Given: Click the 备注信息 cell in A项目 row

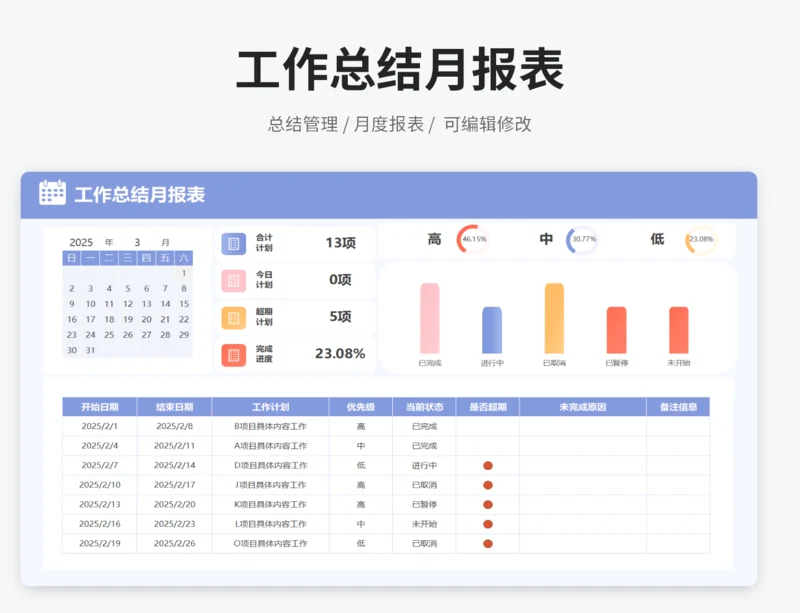Looking at the screenshot, I should 678,446.
